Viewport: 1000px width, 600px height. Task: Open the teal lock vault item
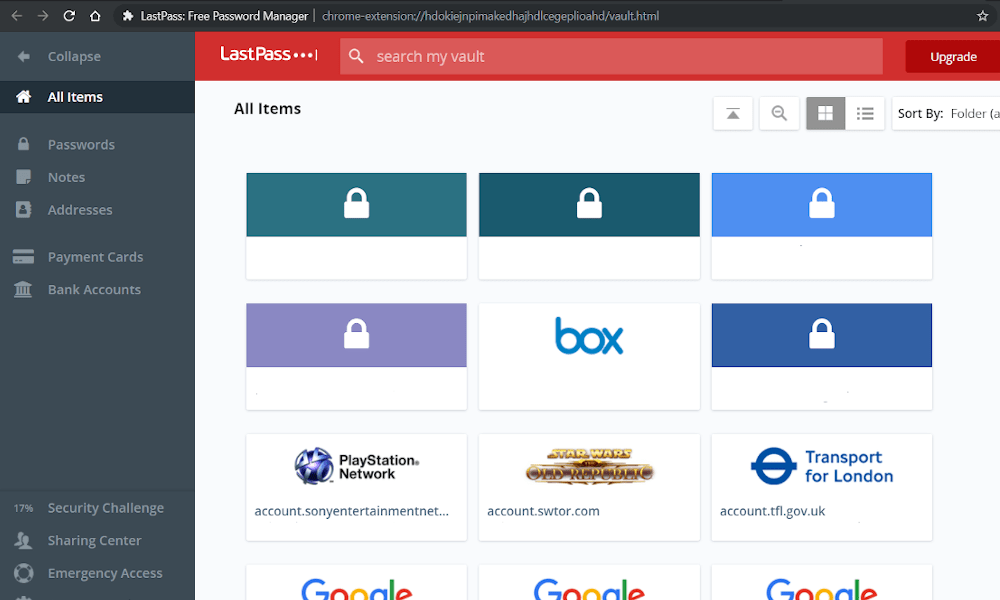[357, 226]
